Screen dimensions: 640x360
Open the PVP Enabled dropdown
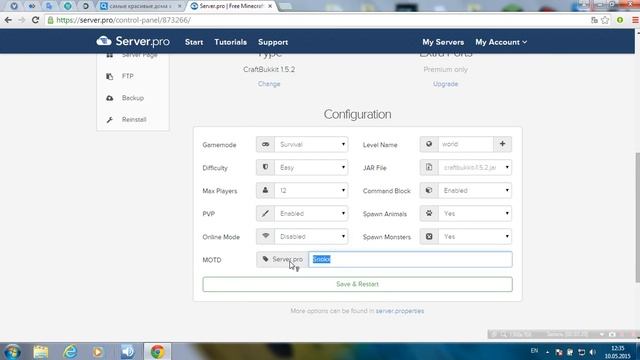coord(311,213)
